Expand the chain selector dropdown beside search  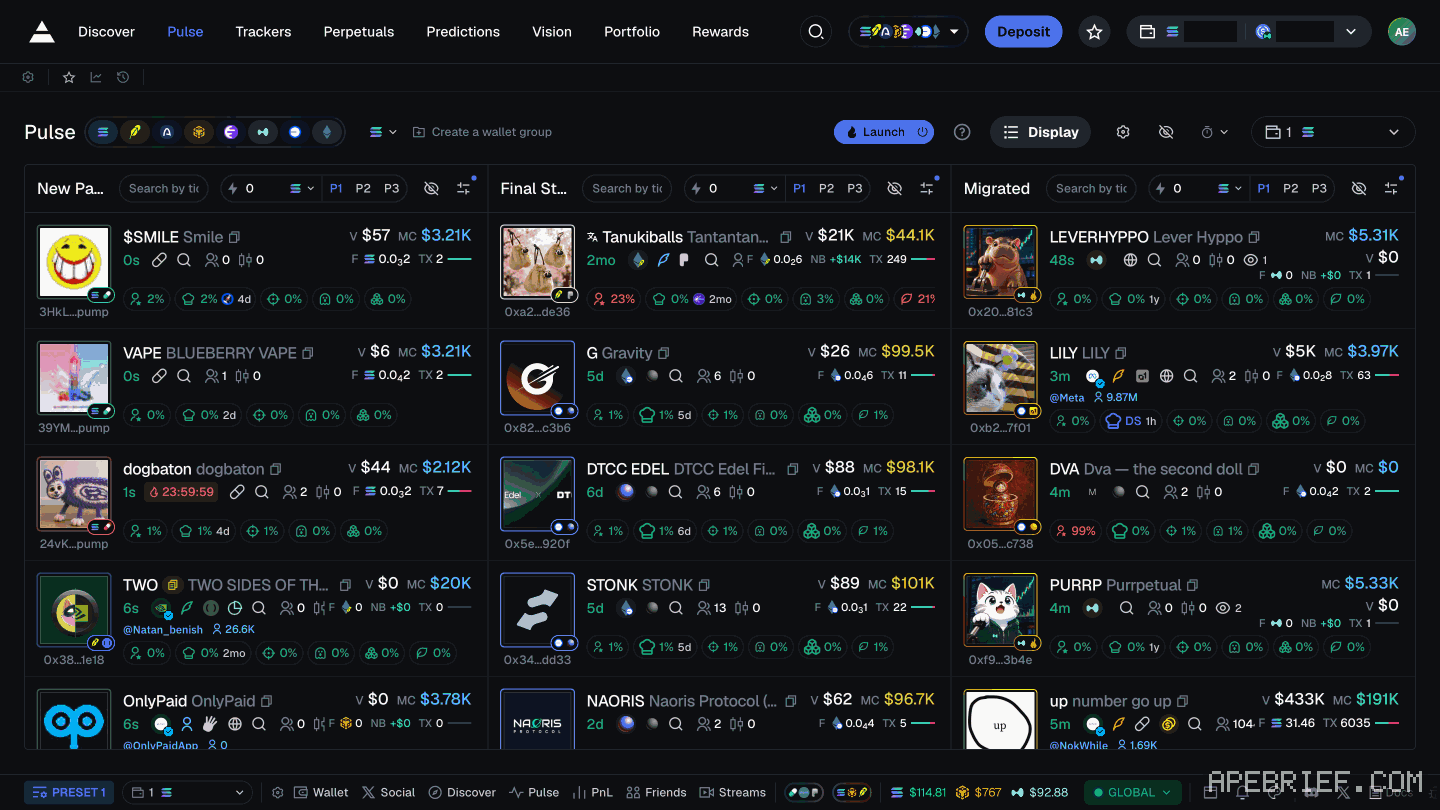tap(909, 32)
